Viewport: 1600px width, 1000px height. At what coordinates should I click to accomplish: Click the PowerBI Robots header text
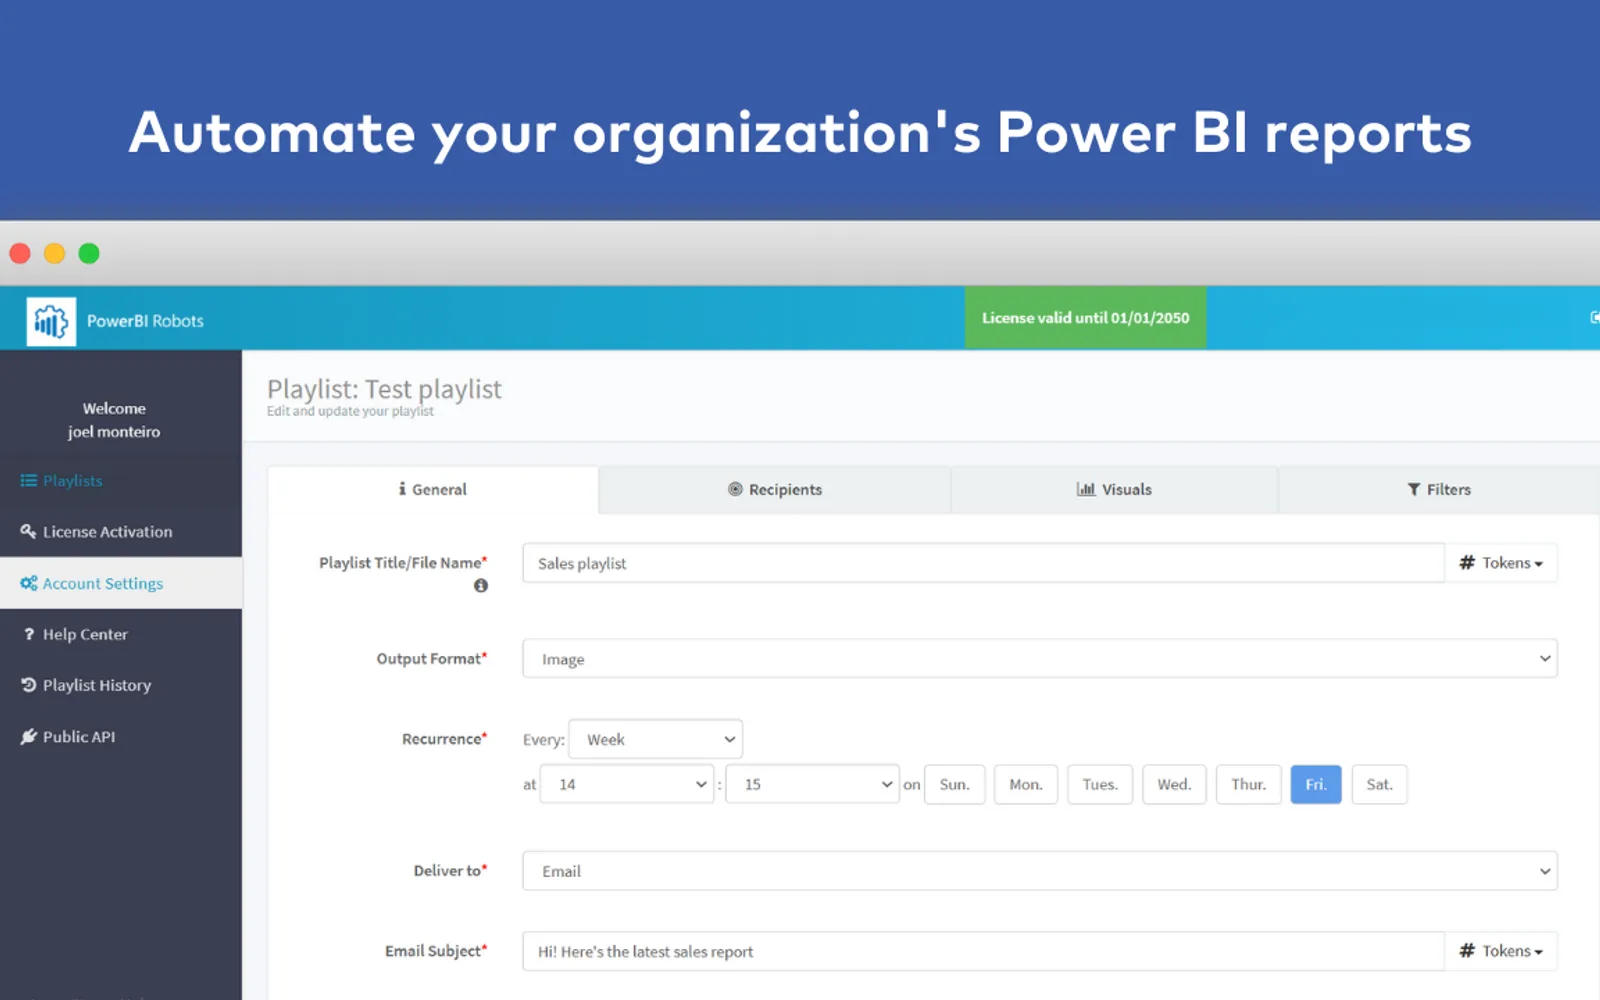pyautogui.click(x=145, y=321)
